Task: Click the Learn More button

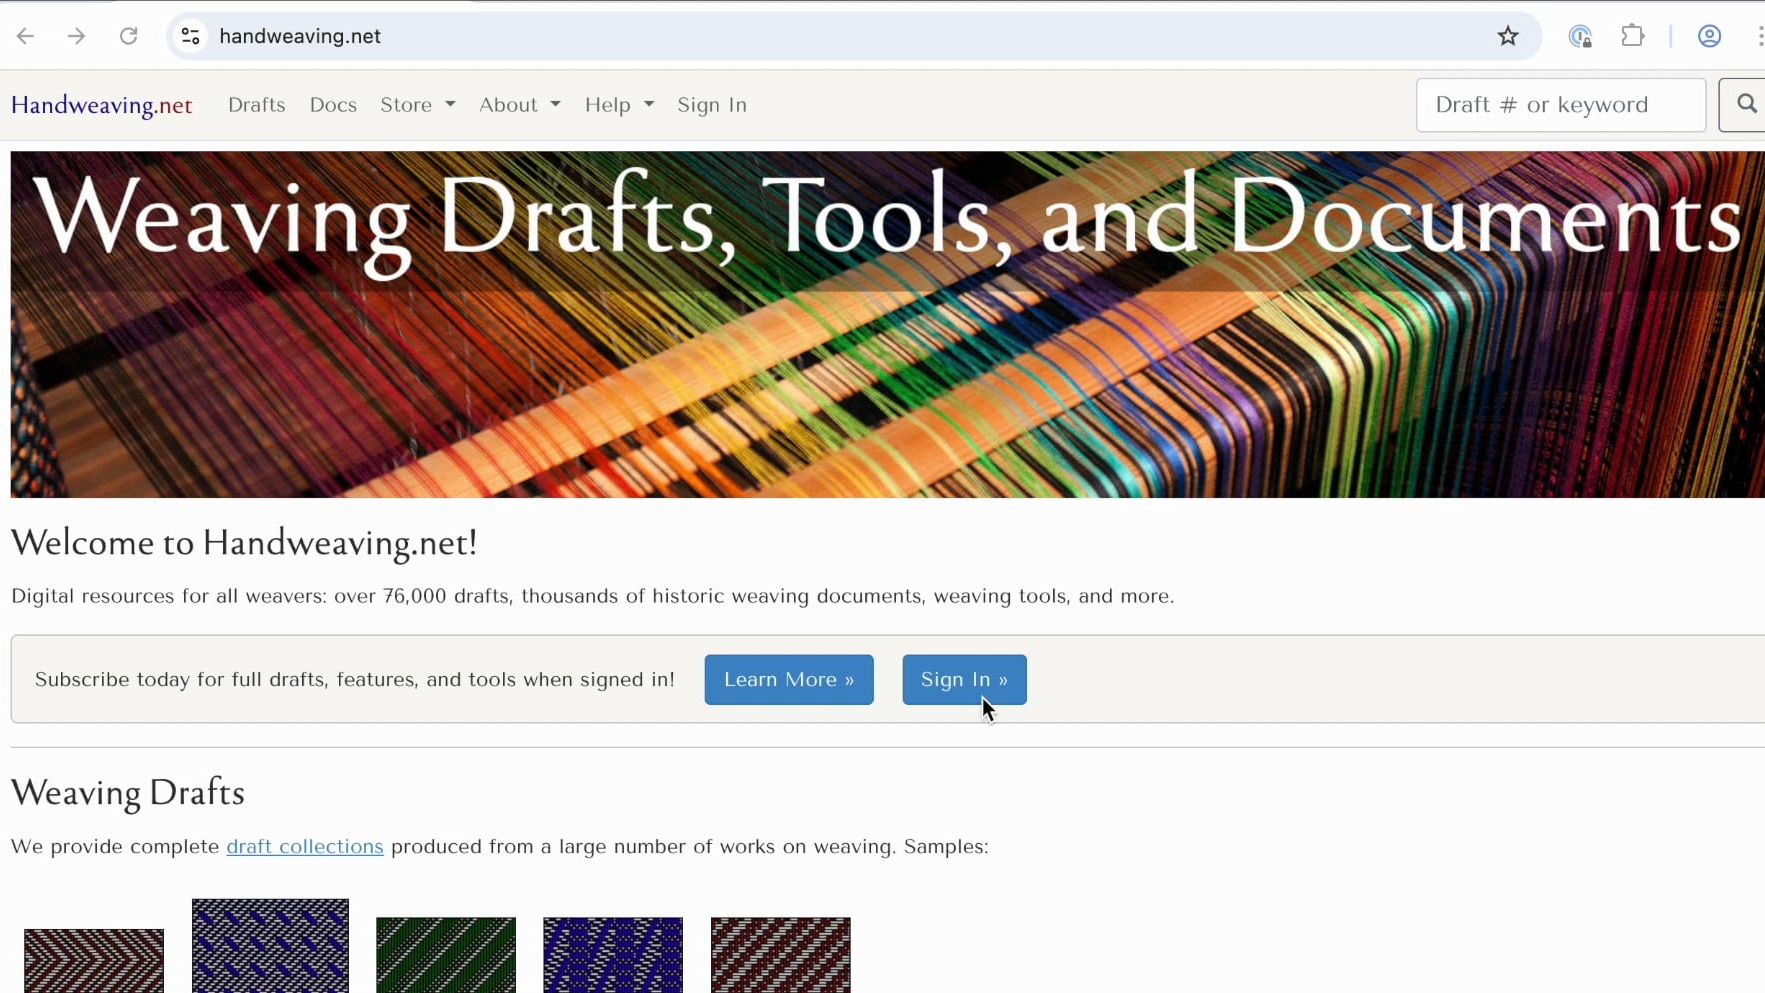Action: point(788,679)
